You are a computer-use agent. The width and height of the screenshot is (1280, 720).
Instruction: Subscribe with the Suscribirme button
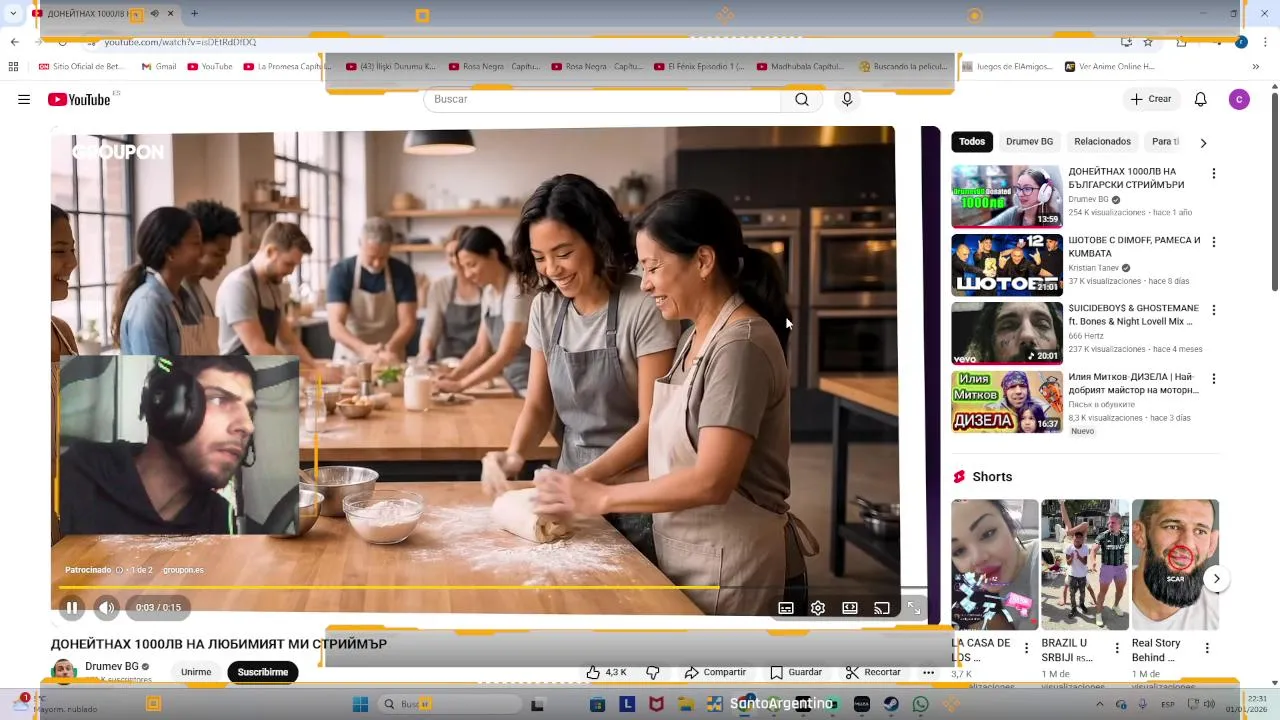(x=263, y=672)
